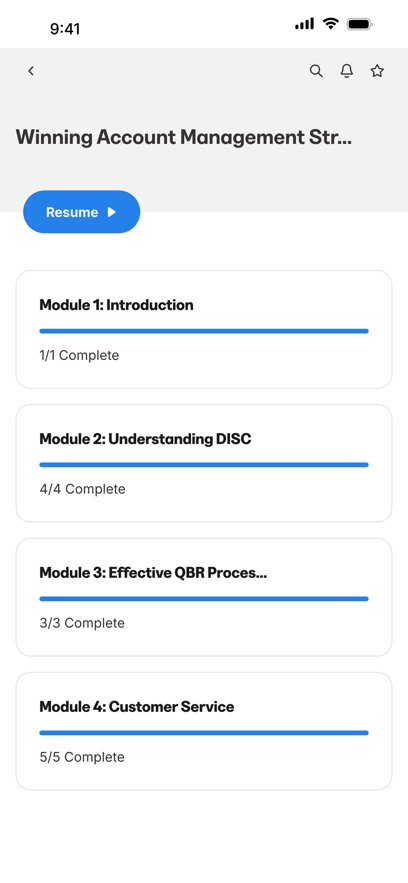Favorite course with star icon
This screenshot has width=408, height=883.
point(377,71)
